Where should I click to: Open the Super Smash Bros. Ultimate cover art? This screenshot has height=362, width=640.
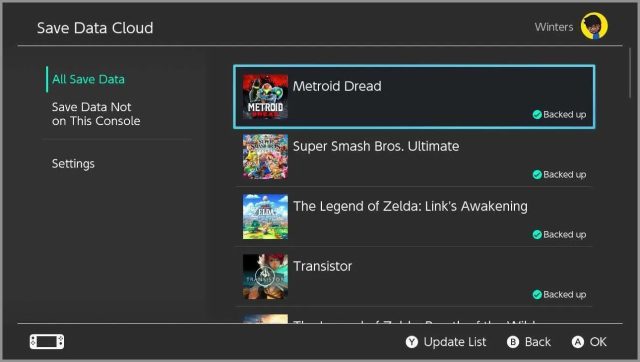coord(265,157)
